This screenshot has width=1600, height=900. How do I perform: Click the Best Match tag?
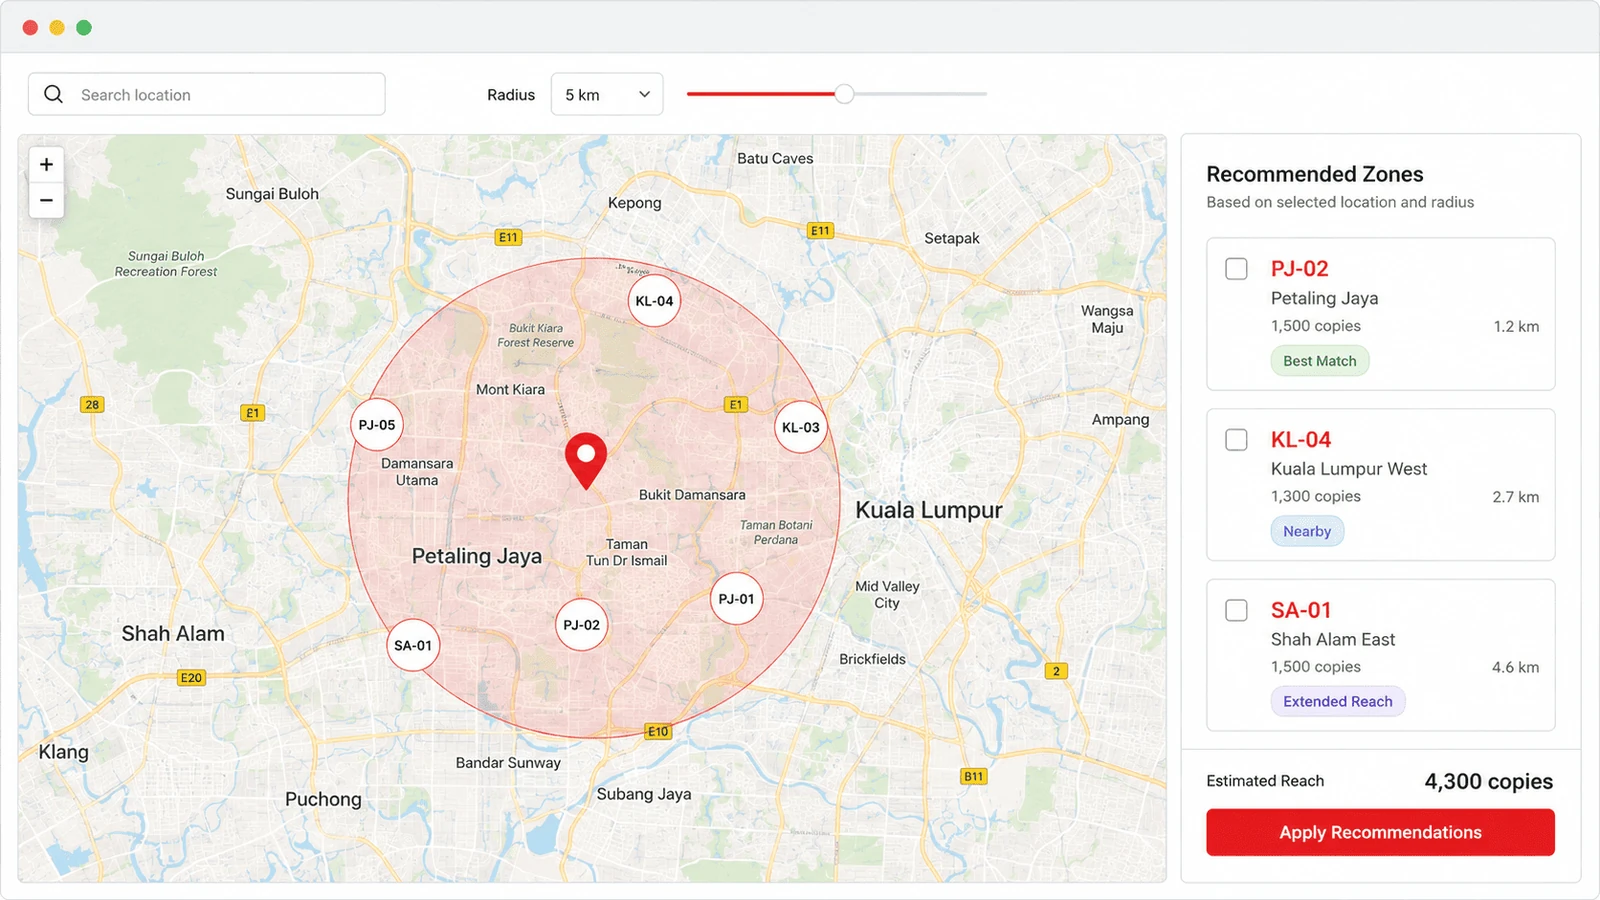click(1320, 361)
